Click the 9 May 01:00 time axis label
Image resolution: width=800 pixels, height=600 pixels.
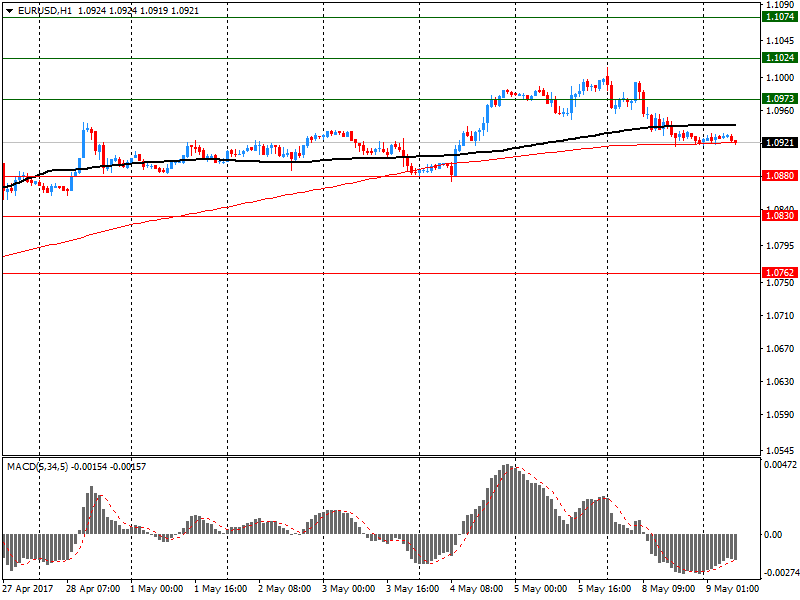click(732, 589)
